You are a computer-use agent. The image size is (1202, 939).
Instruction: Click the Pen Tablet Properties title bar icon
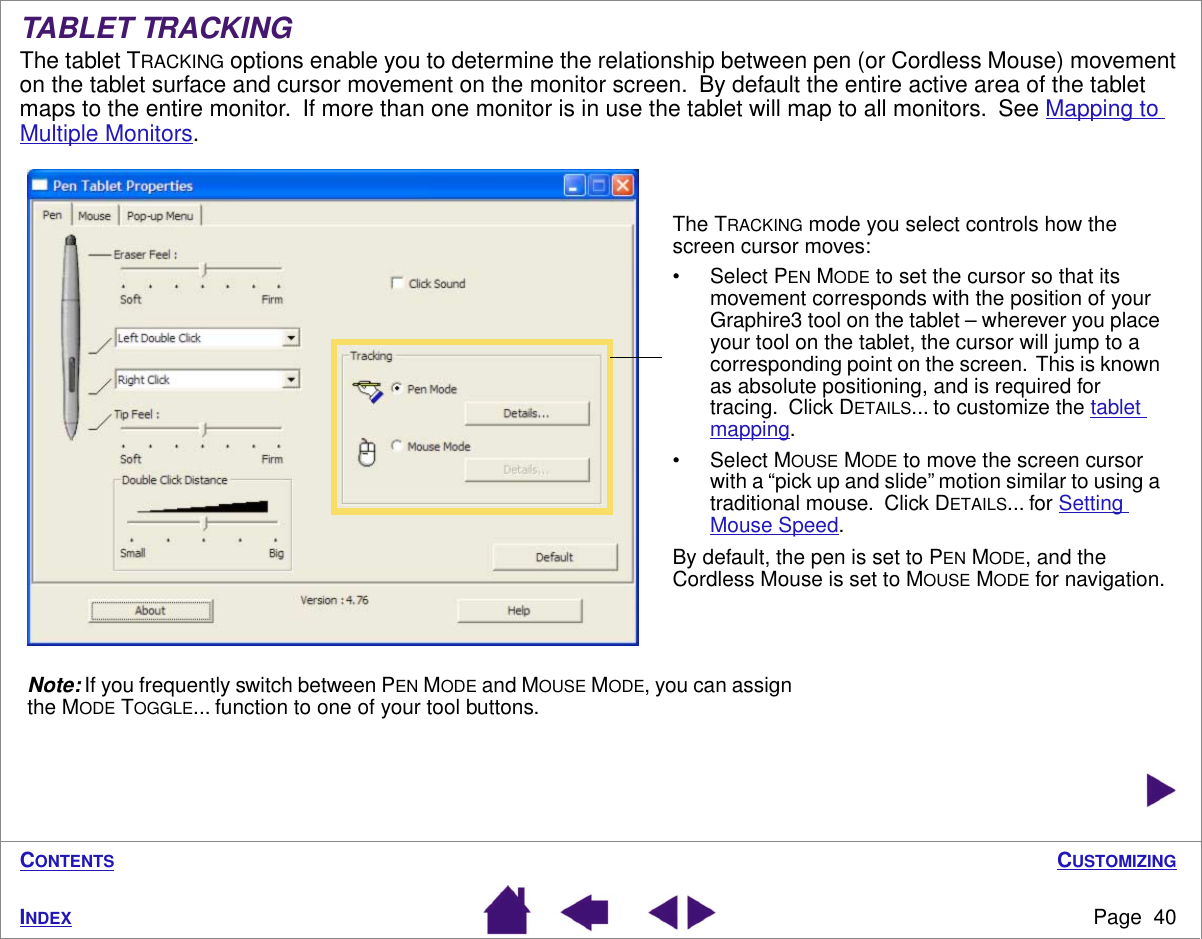pos(41,186)
